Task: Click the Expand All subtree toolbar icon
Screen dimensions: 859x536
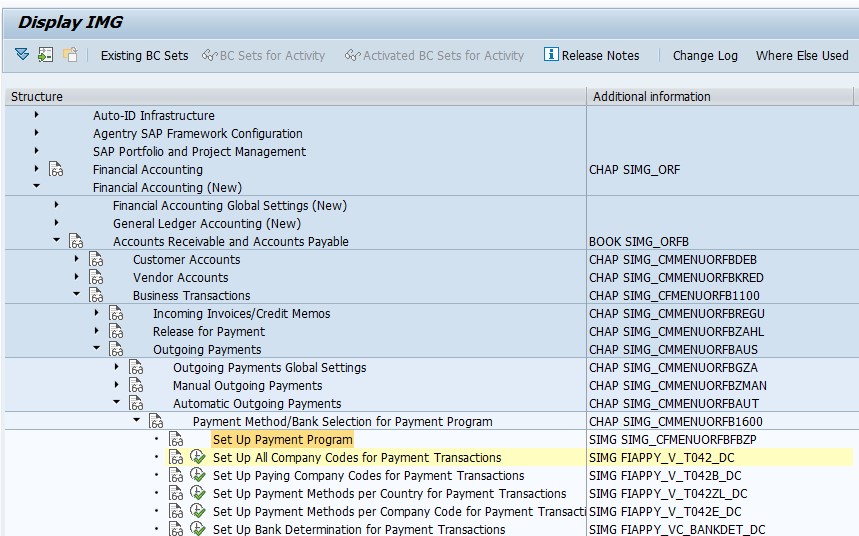Action: (22, 54)
